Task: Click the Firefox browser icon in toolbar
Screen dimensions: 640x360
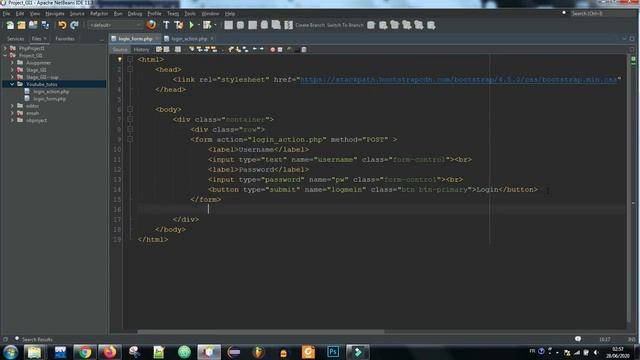Action: click(x=151, y=25)
